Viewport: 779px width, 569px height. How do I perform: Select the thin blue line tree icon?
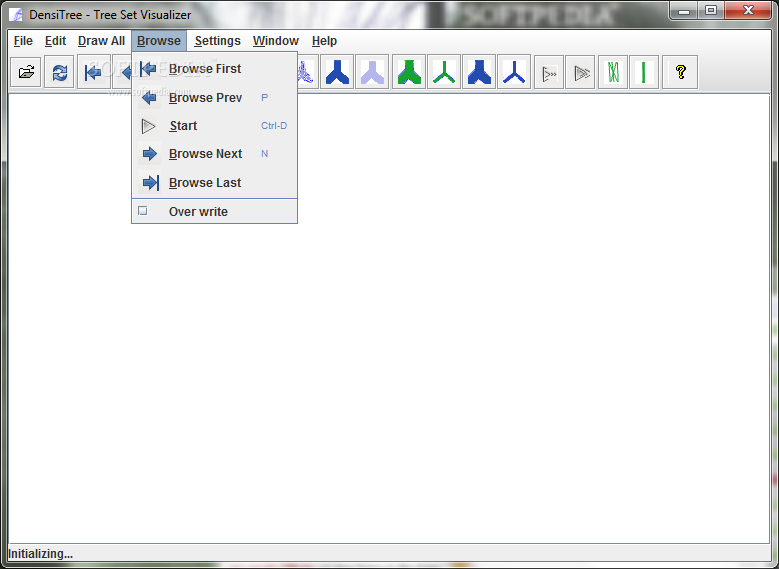[514, 73]
